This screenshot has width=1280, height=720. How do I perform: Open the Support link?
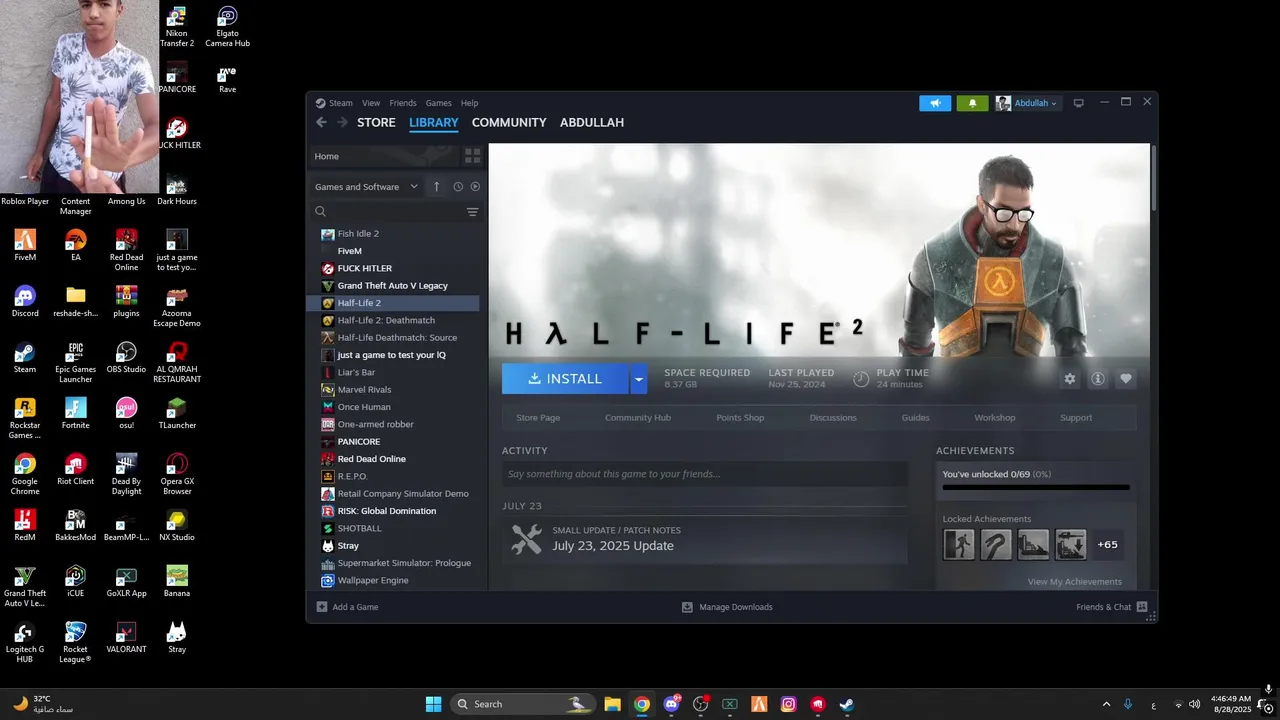coord(1076,418)
